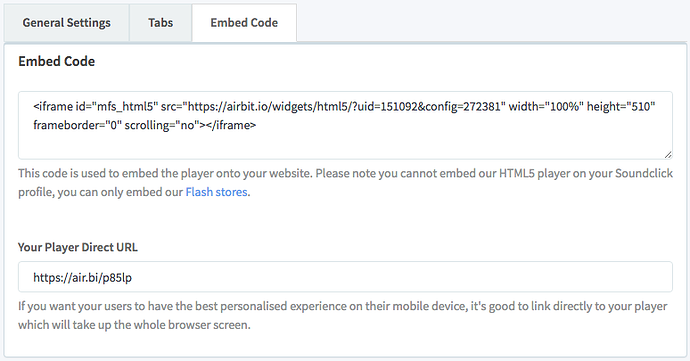Select the Embed Code tab
690x361 pixels.
[x=244, y=23]
